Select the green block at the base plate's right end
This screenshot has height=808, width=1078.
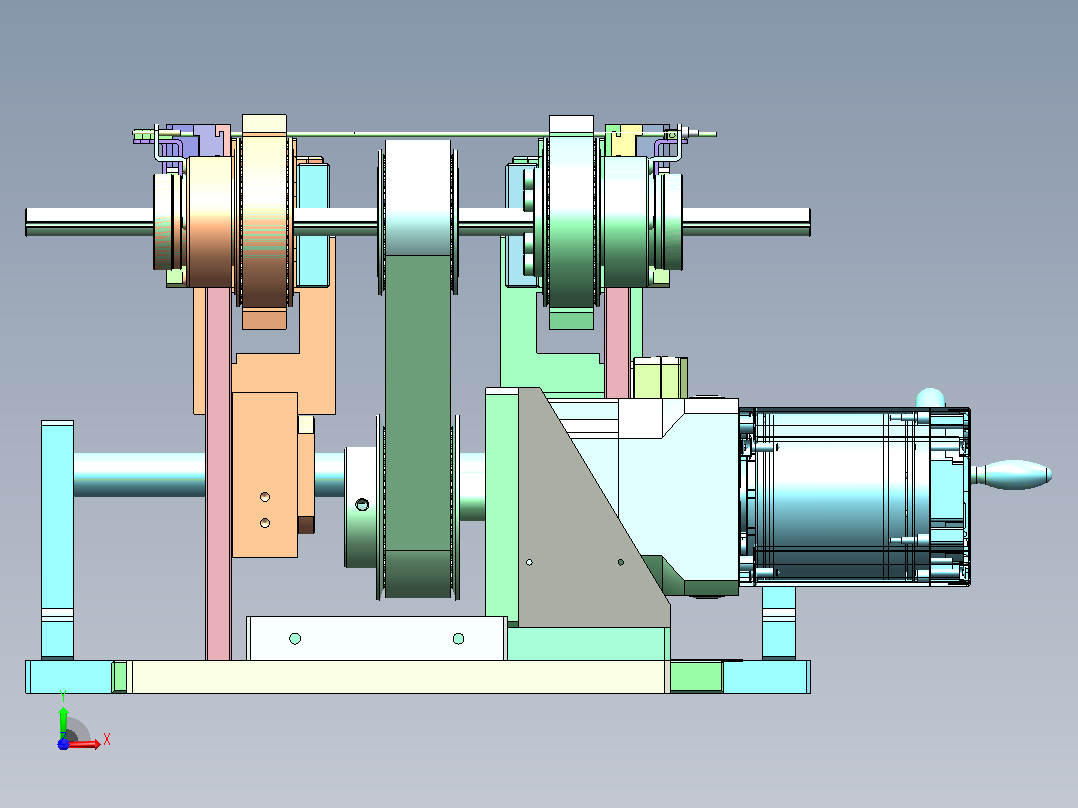pyautogui.click(x=696, y=677)
